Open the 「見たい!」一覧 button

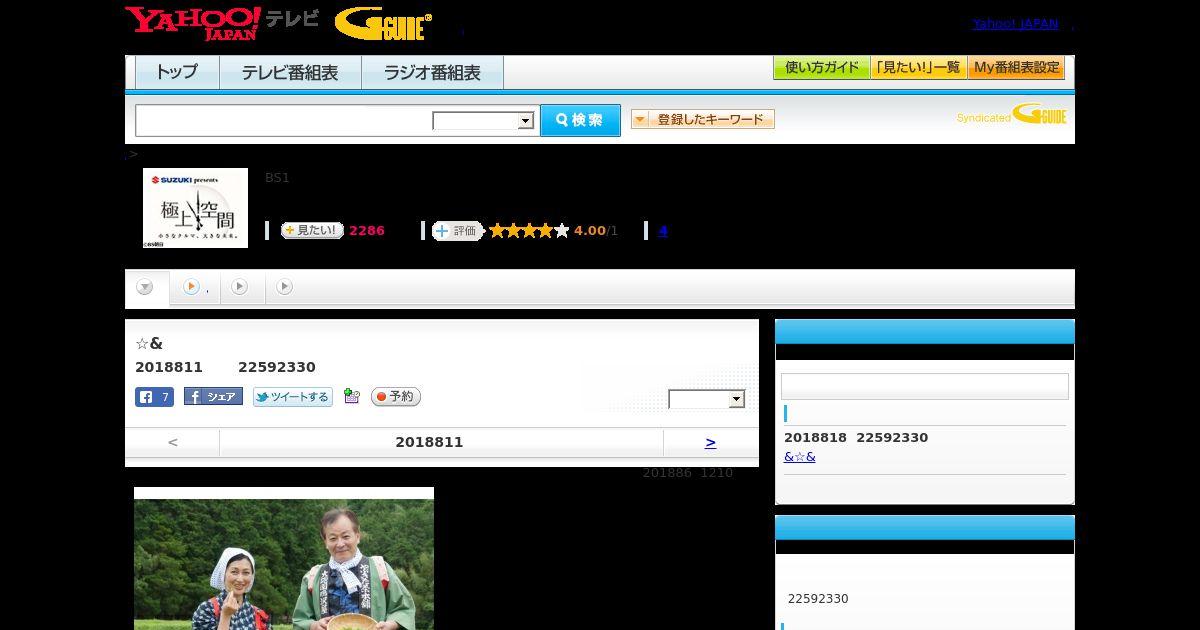tap(919, 68)
